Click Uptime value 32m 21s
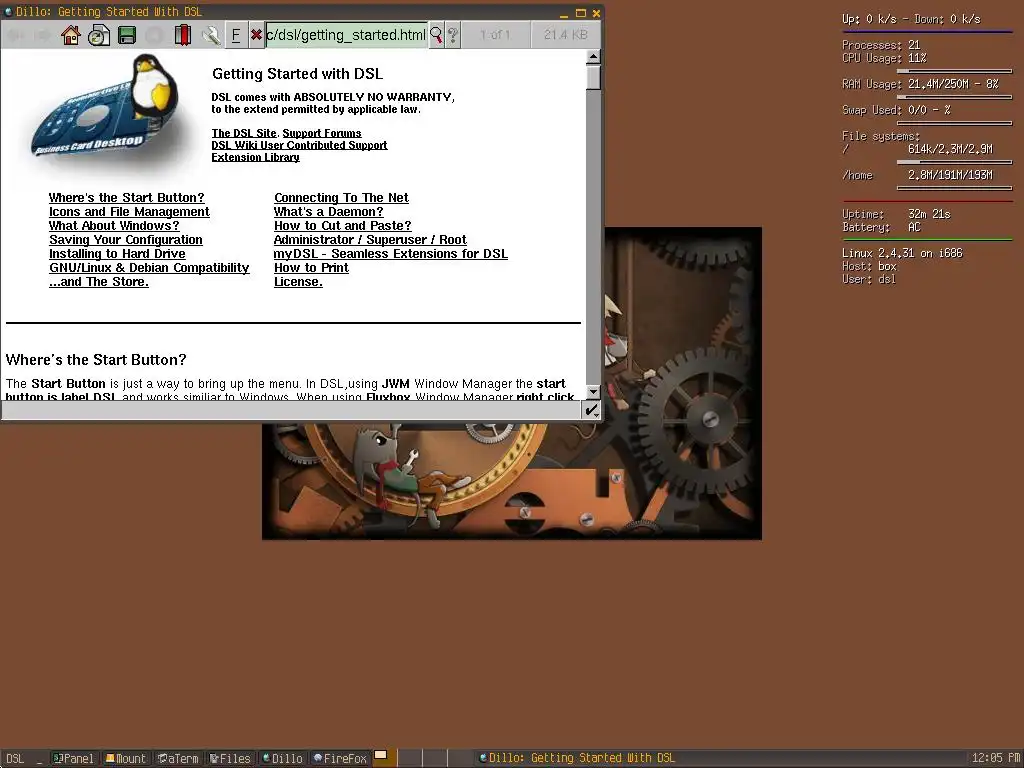 tap(929, 214)
